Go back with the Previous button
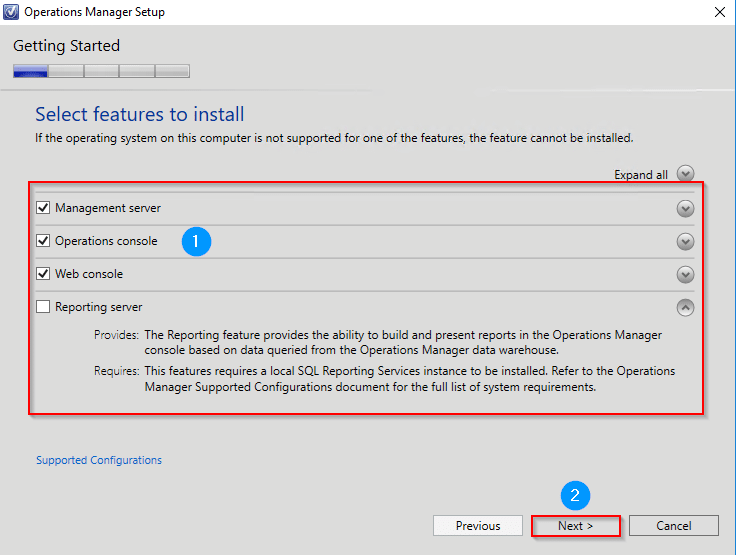 click(x=478, y=526)
